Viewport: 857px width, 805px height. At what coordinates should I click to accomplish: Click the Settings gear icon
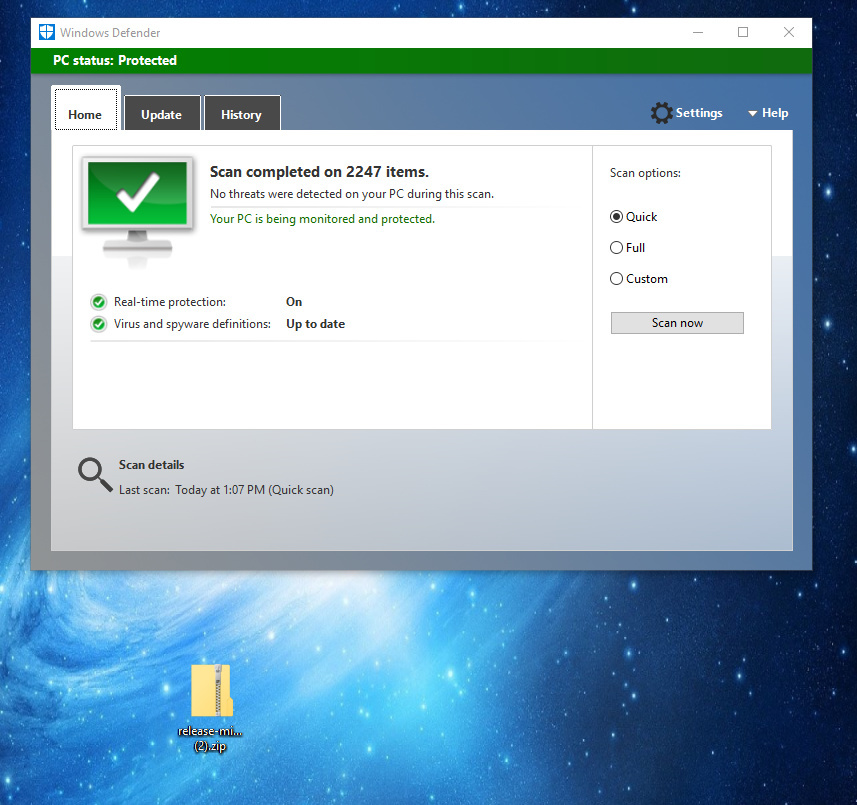click(661, 113)
